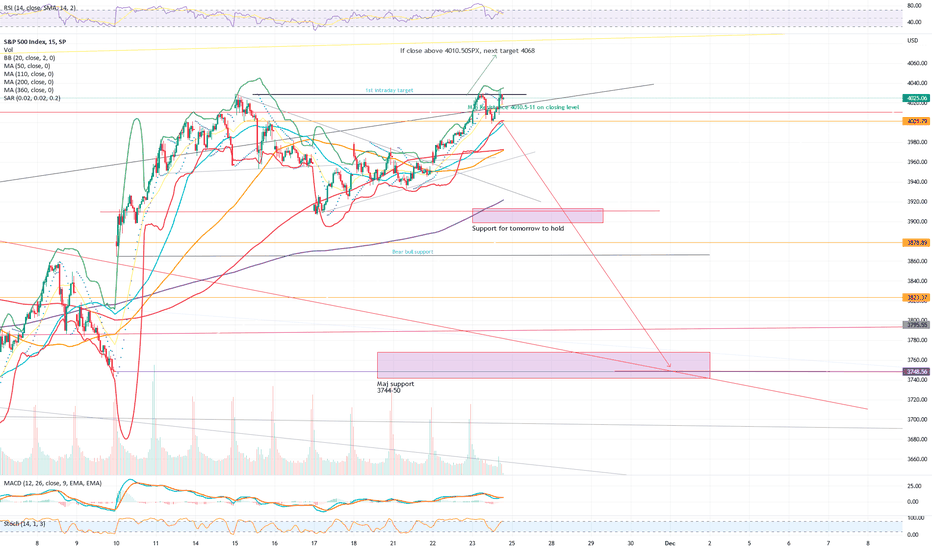Select the RSI (14, close, SMA, 14, 2) indicator label
Screen dimensions: 932x550
40,8
